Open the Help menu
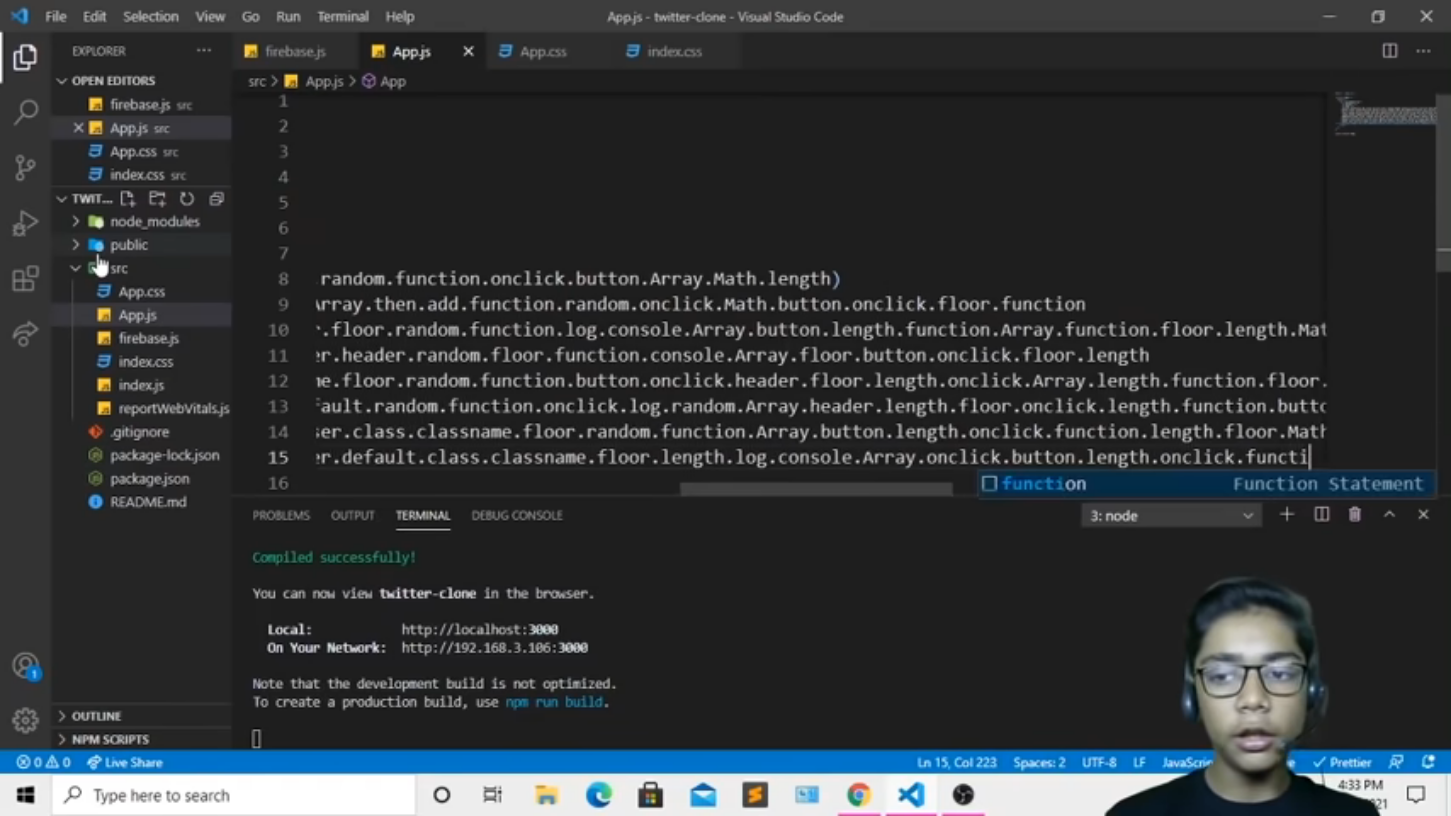 [400, 16]
